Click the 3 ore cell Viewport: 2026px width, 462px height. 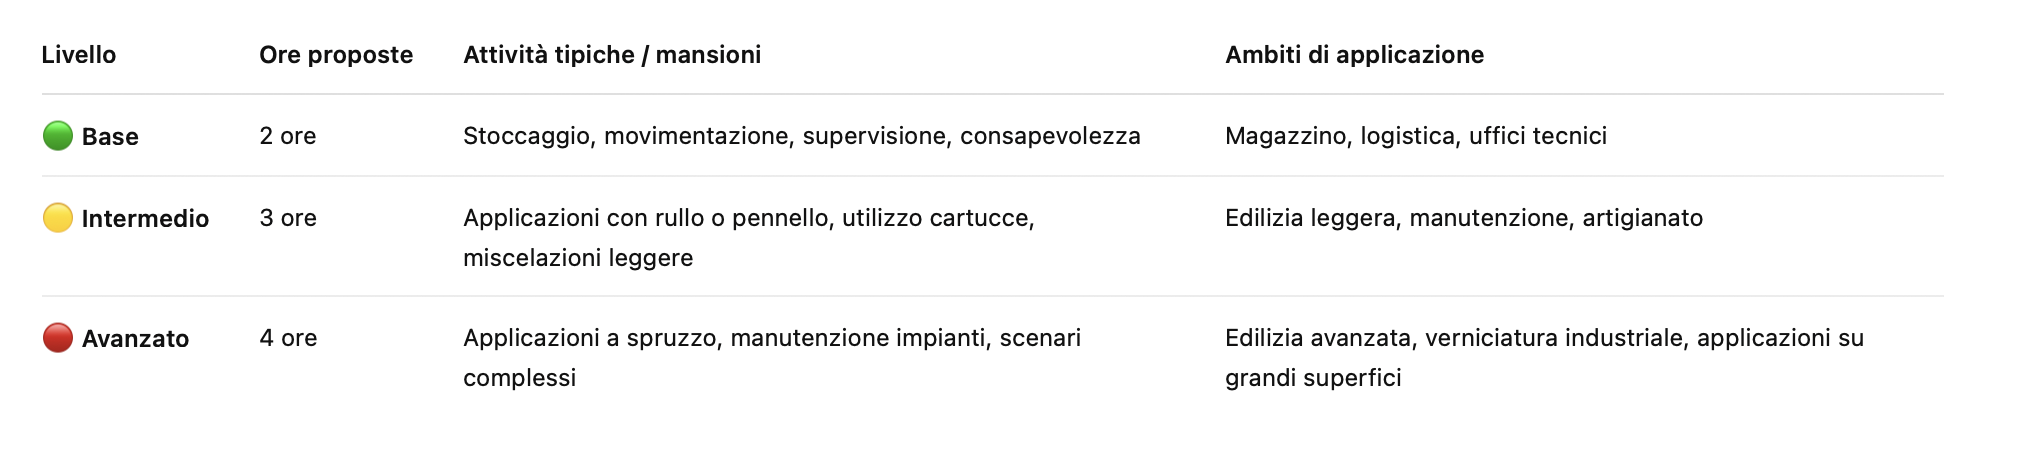(288, 218)
